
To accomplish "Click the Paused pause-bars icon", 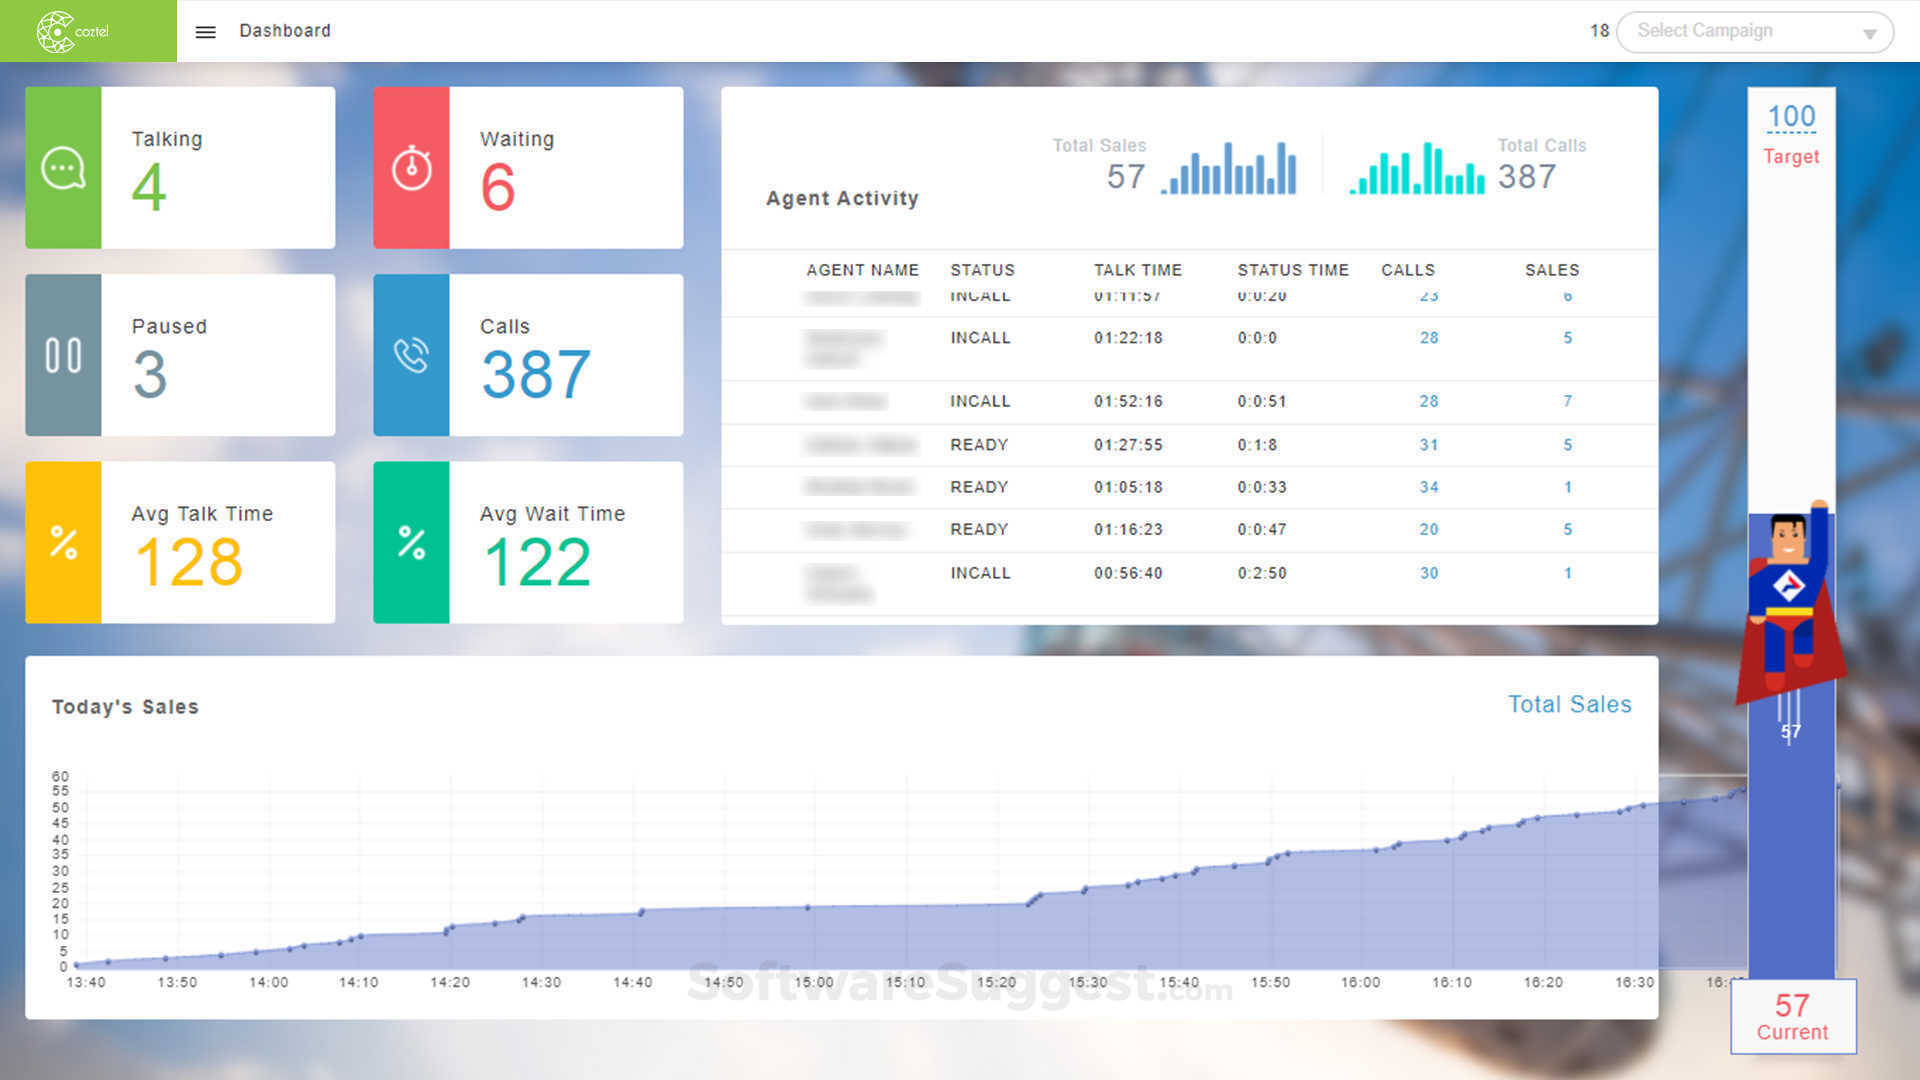I will point(63,355).
